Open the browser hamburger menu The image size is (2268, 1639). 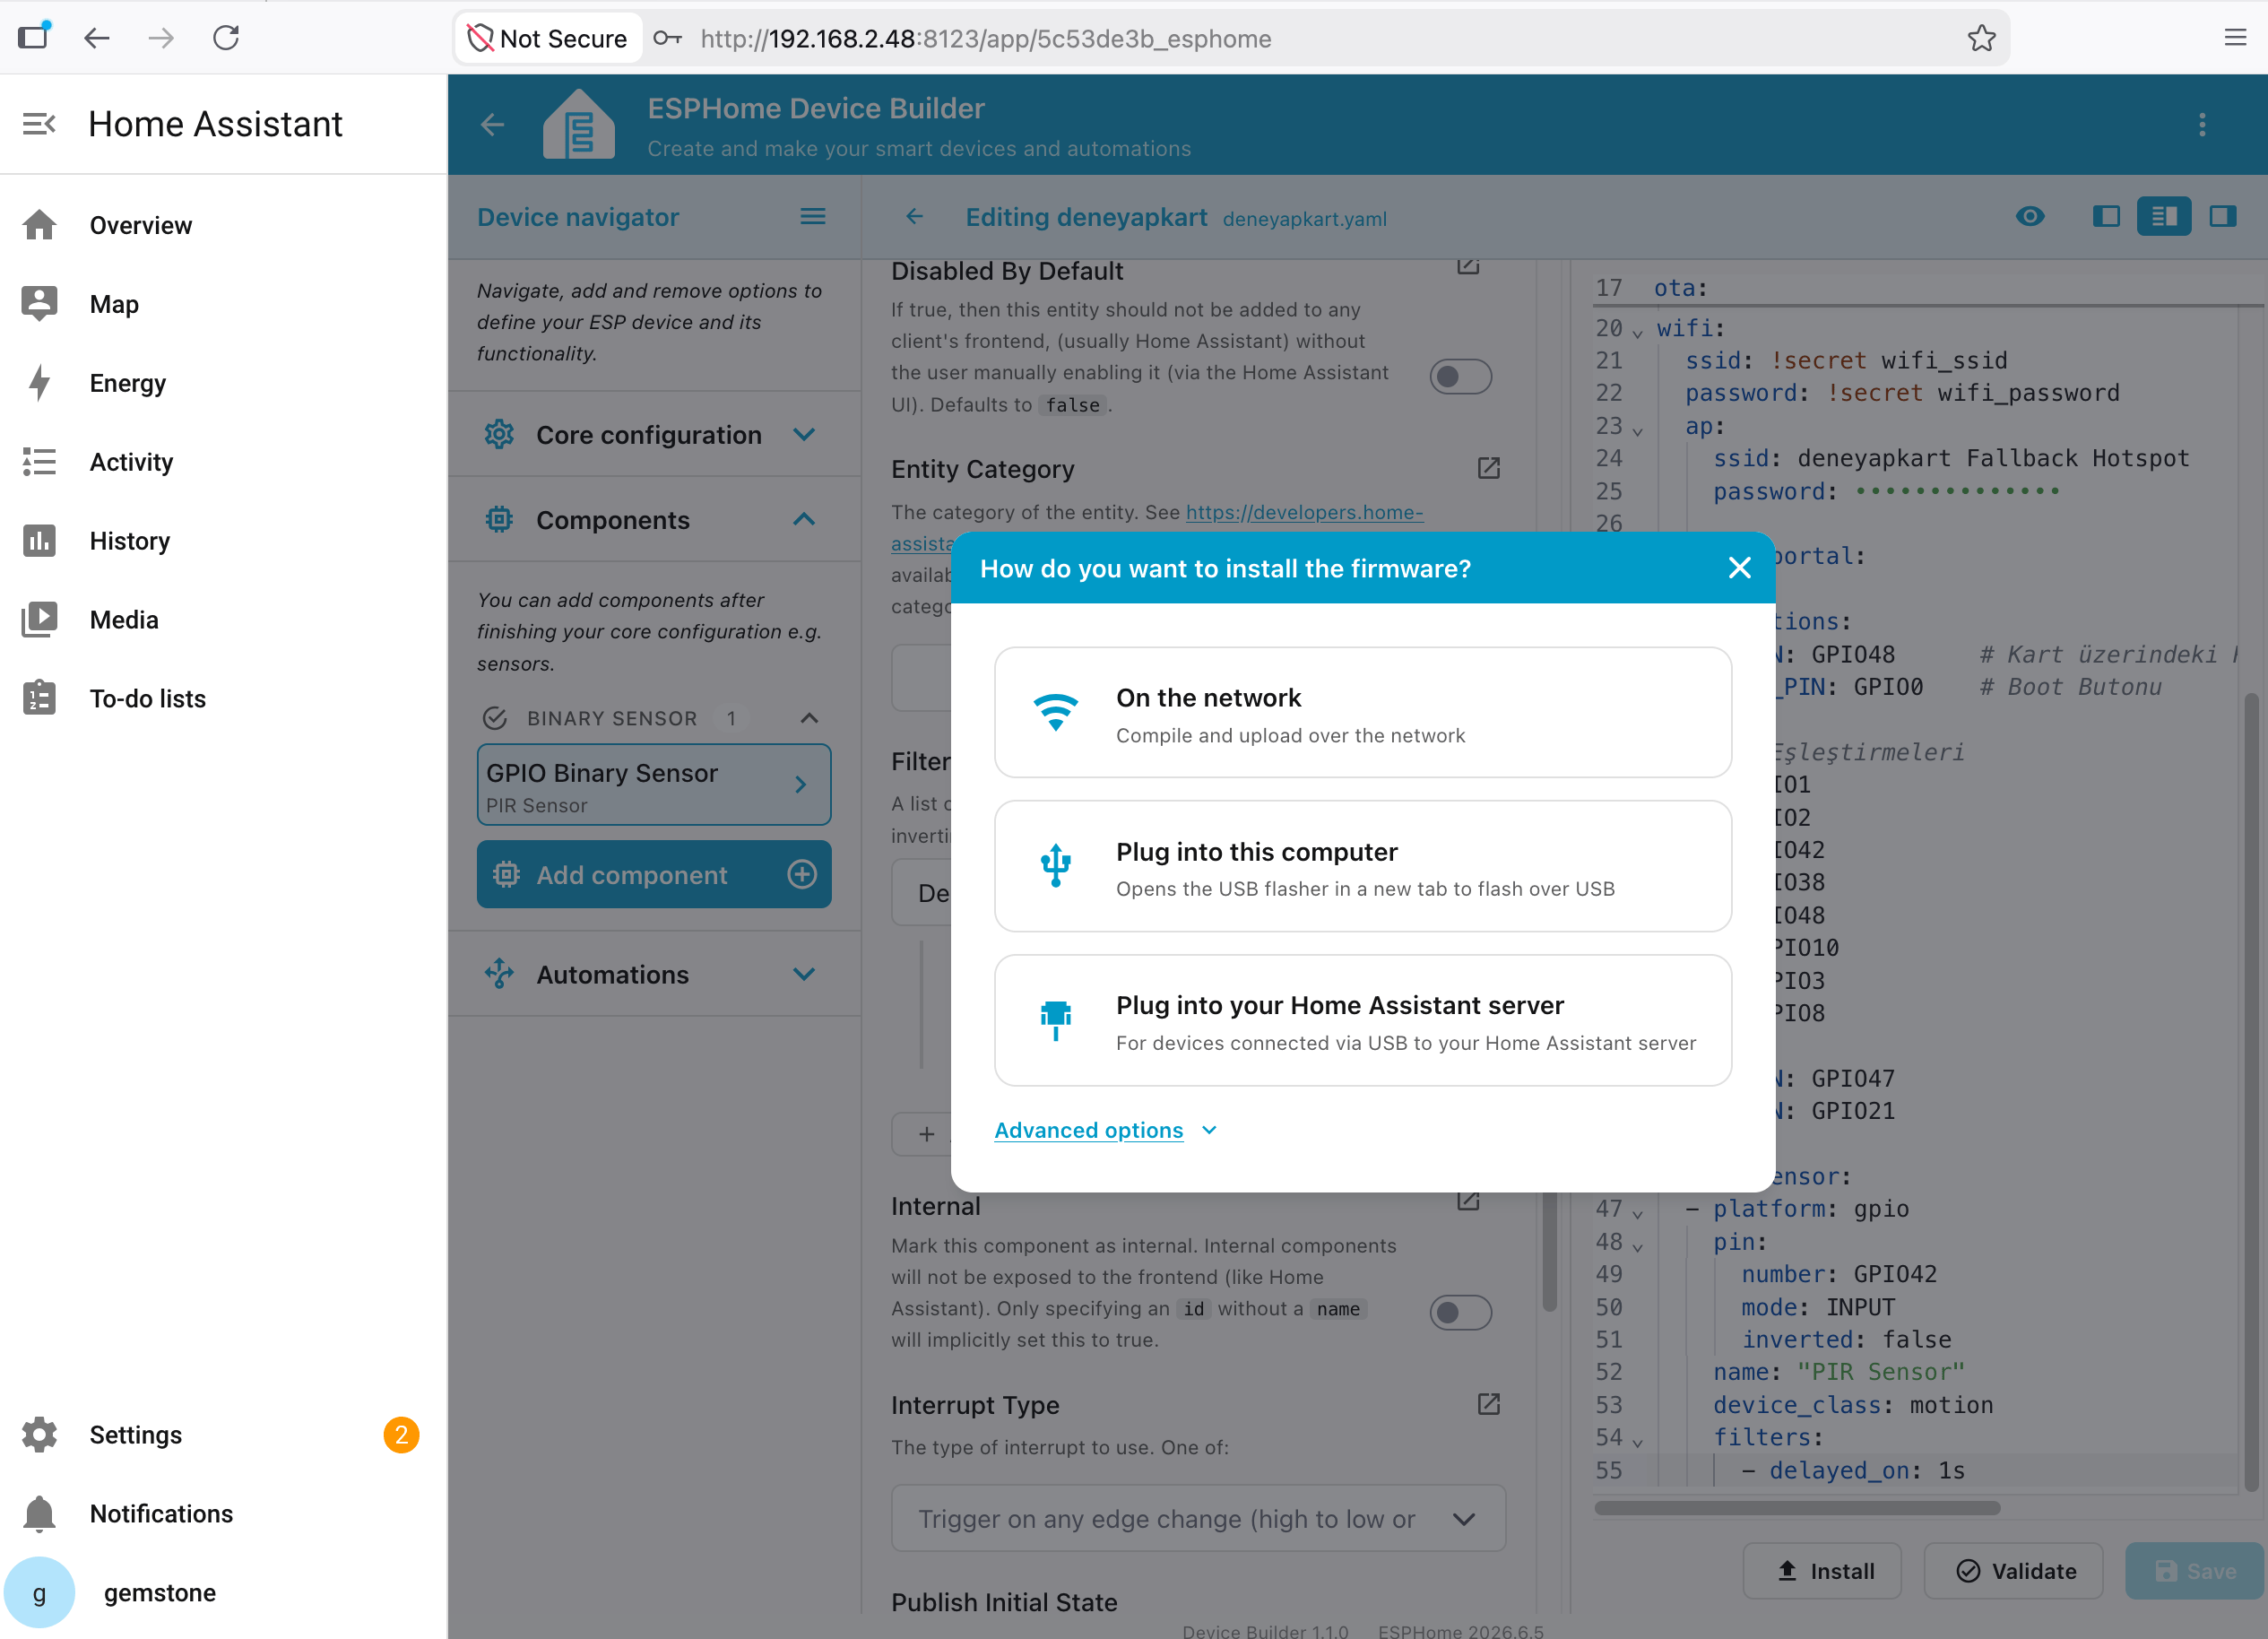pyautogui.click(x=2235, y=38)
